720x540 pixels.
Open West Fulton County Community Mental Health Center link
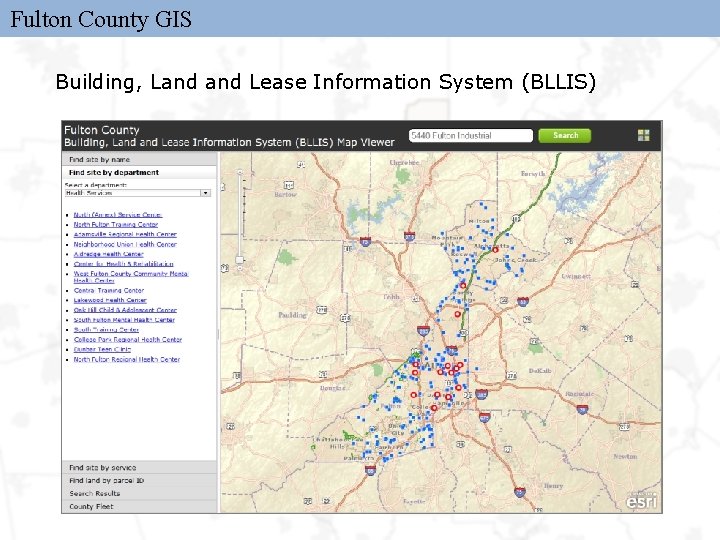131,277
